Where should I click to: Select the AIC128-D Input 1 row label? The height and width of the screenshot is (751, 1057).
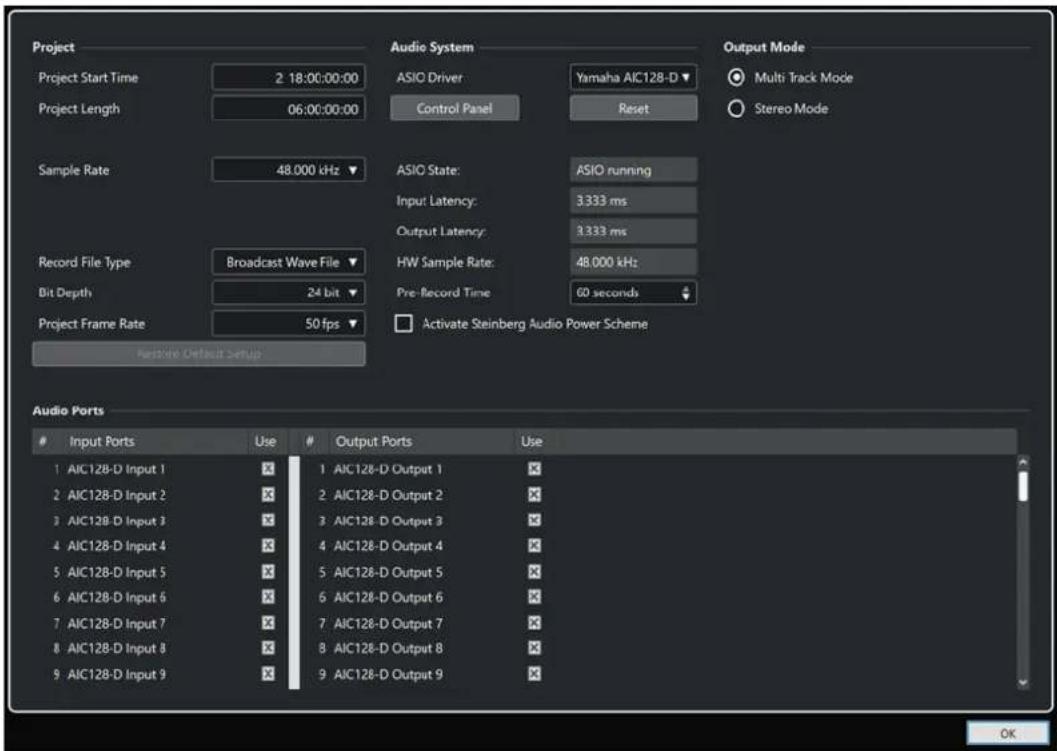116,469
